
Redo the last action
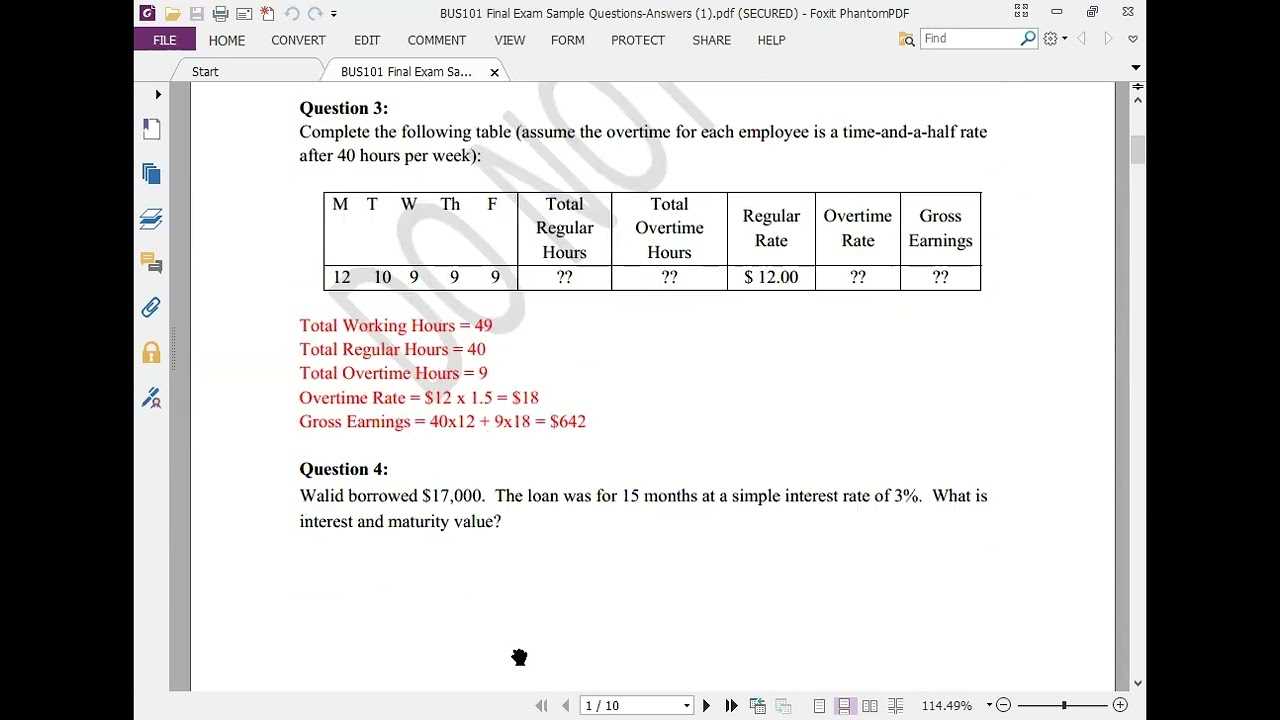click(315, 13)
